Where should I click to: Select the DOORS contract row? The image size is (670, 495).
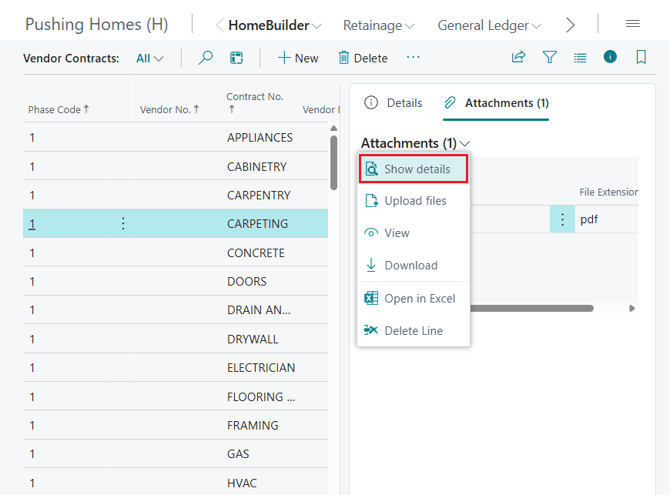[x=175, y=281]
